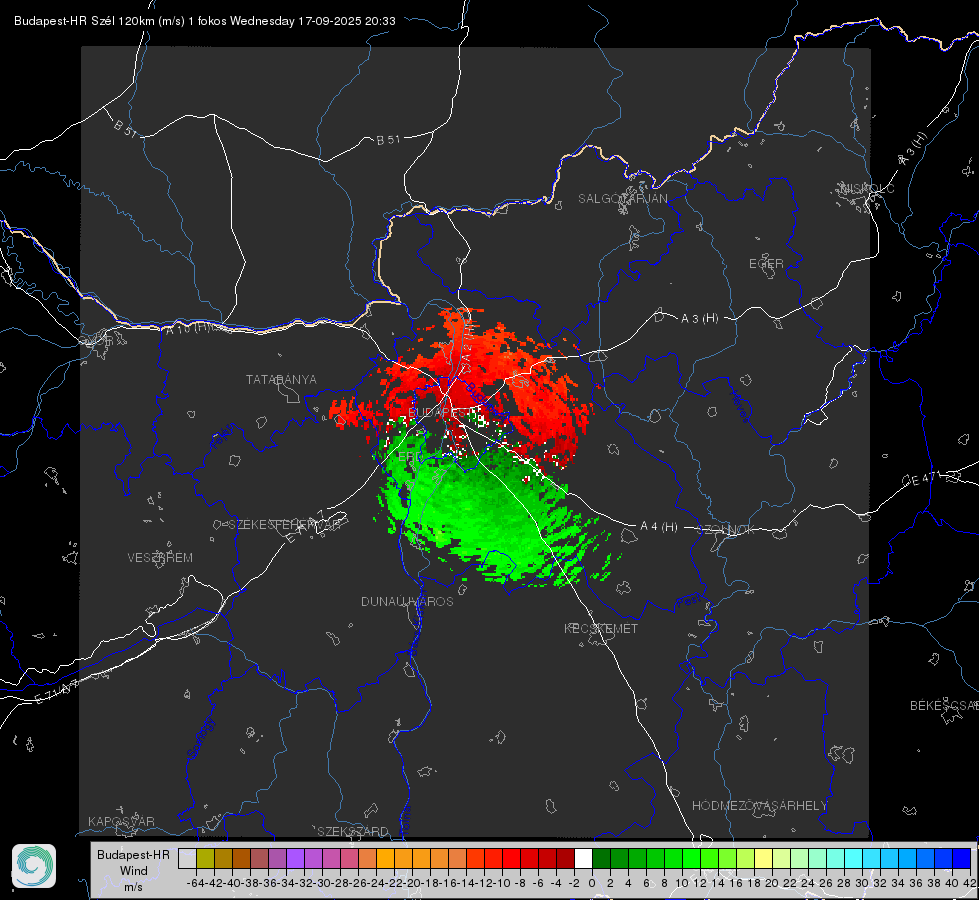Image resolution: width=979 pixels, height=900 pixels.
Task: Pick the deep blue swatch labeled 42
Action: (x=962, y=858)
